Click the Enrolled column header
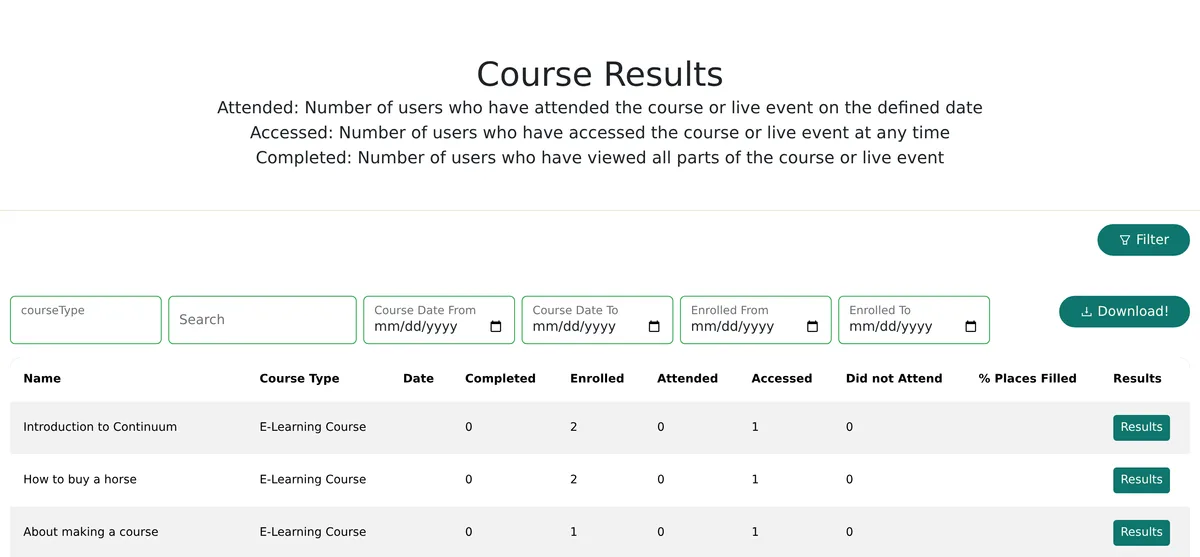The width and height of the screenshot is (1200, 557). coord(597,379)
